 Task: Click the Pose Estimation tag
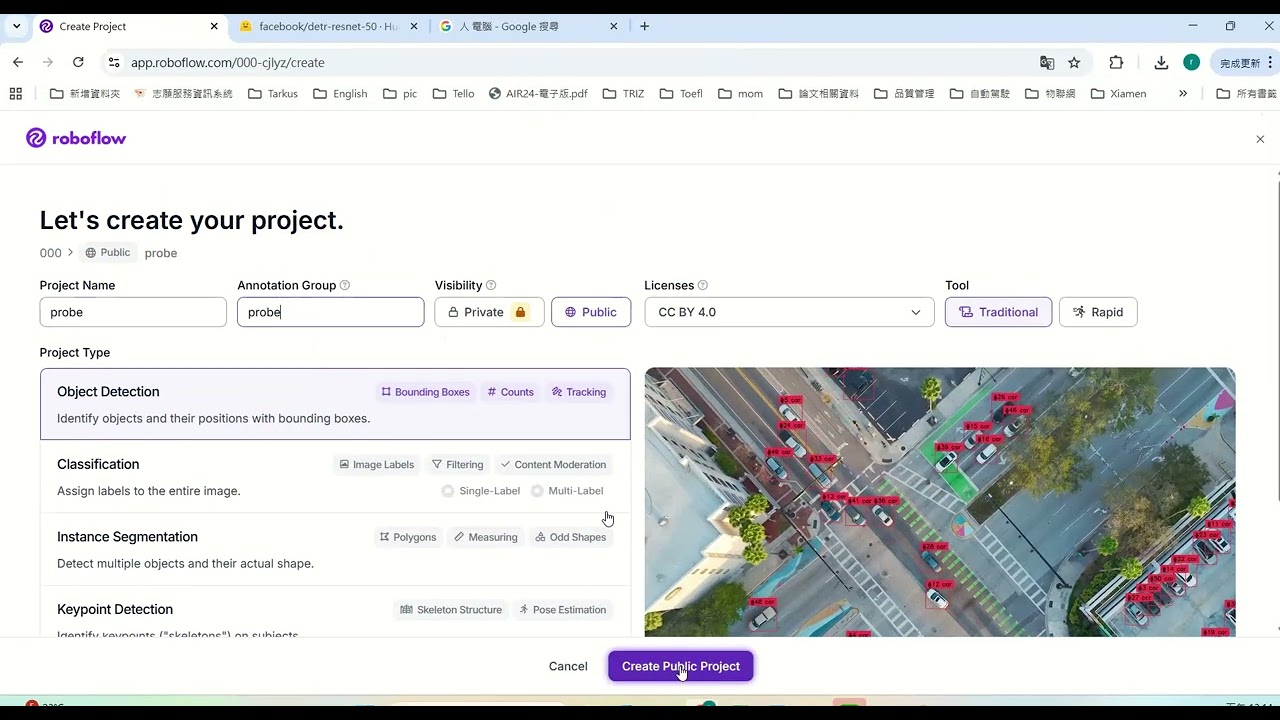pyautogui.click(x=562, y=610)
